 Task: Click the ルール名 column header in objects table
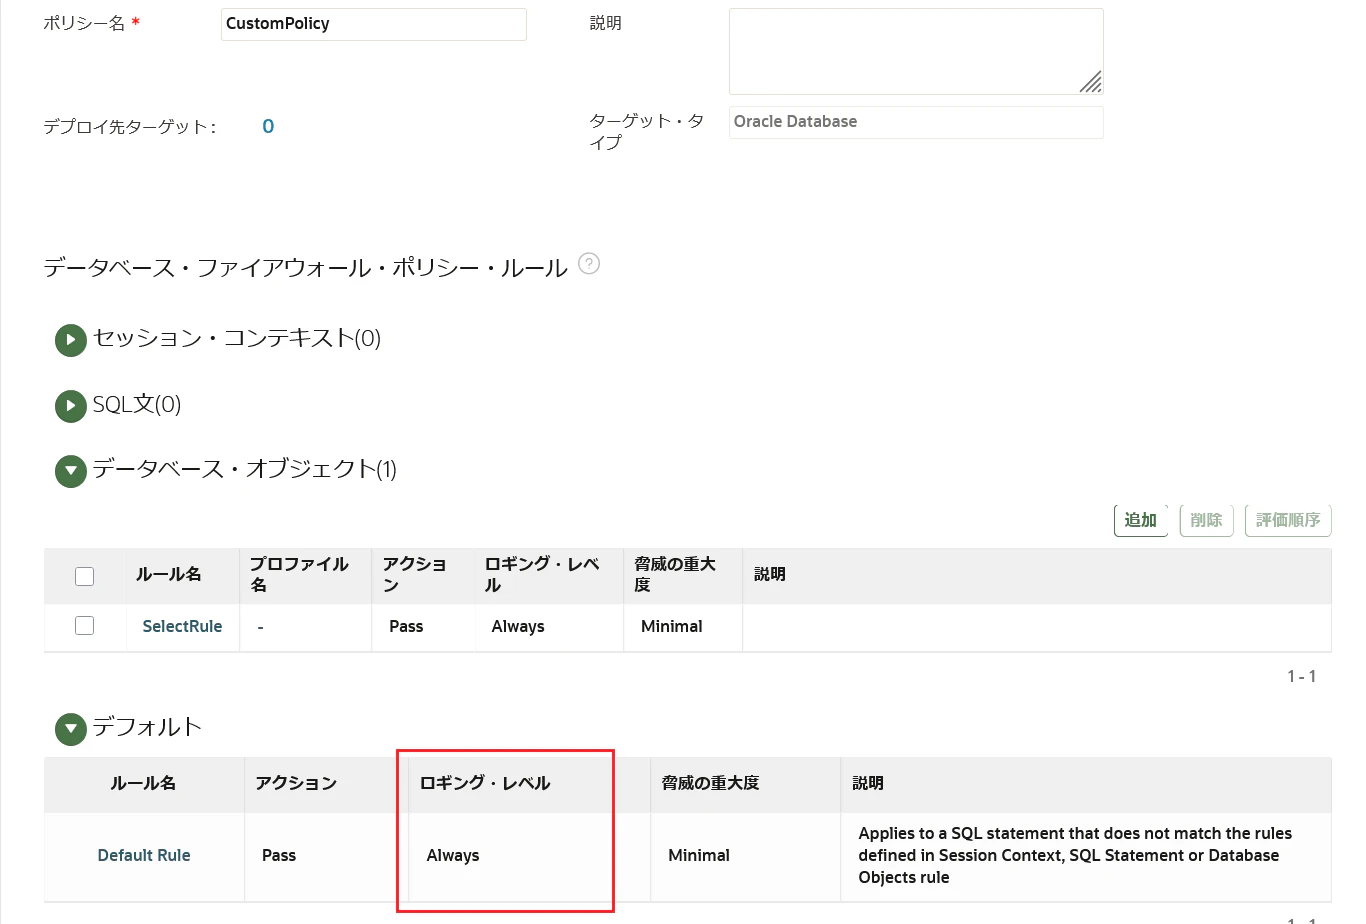[169, 574]
